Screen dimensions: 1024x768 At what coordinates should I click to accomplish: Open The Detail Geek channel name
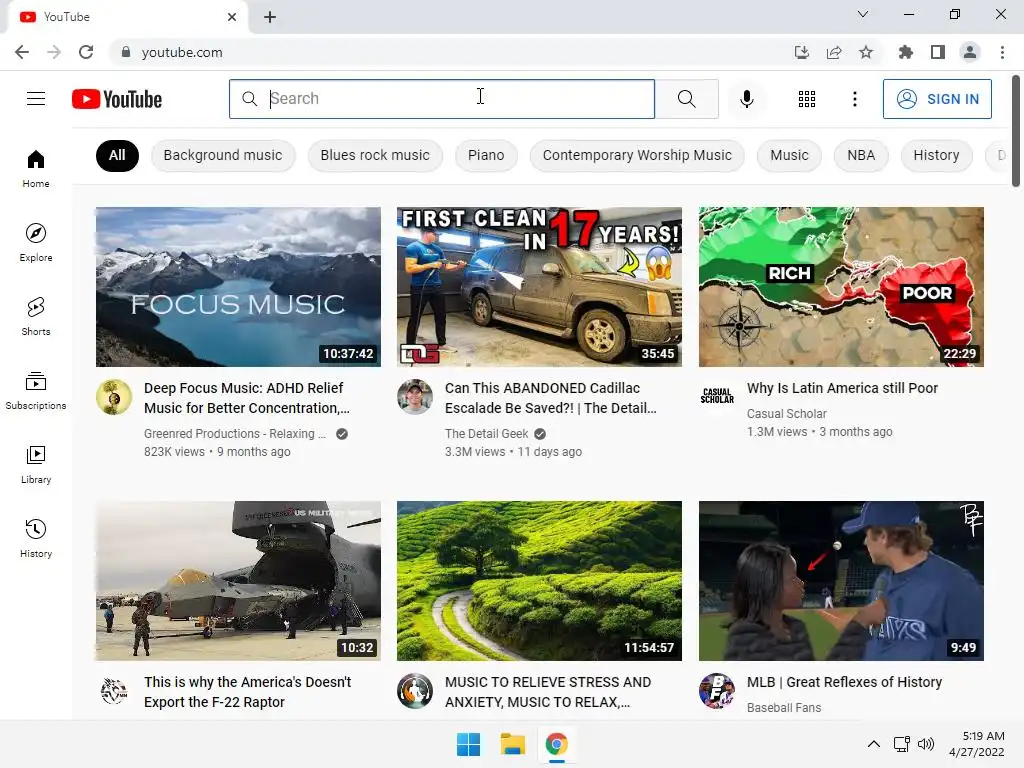pyautogui.click(x=487, y=434)
